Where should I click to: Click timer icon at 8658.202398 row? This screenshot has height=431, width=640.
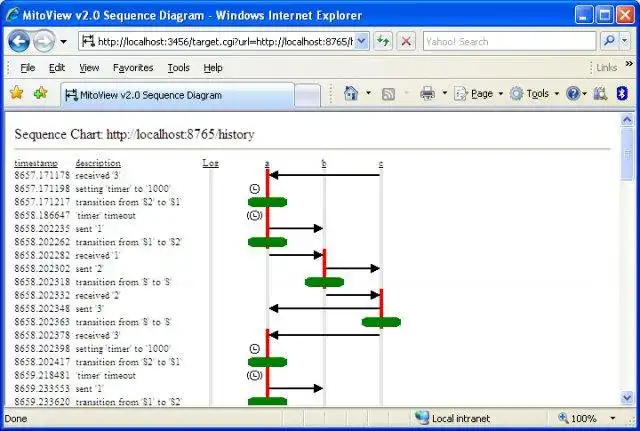click(x=254, y=349)
